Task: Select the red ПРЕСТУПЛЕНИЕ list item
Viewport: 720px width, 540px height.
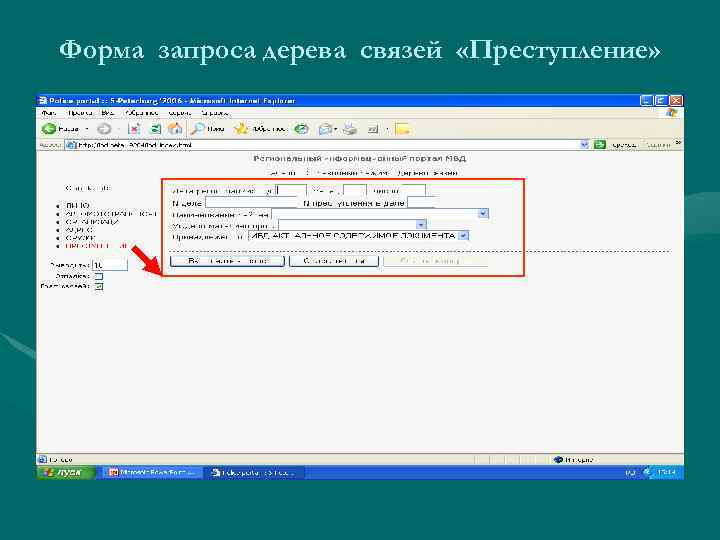Action: pos(97,246)
